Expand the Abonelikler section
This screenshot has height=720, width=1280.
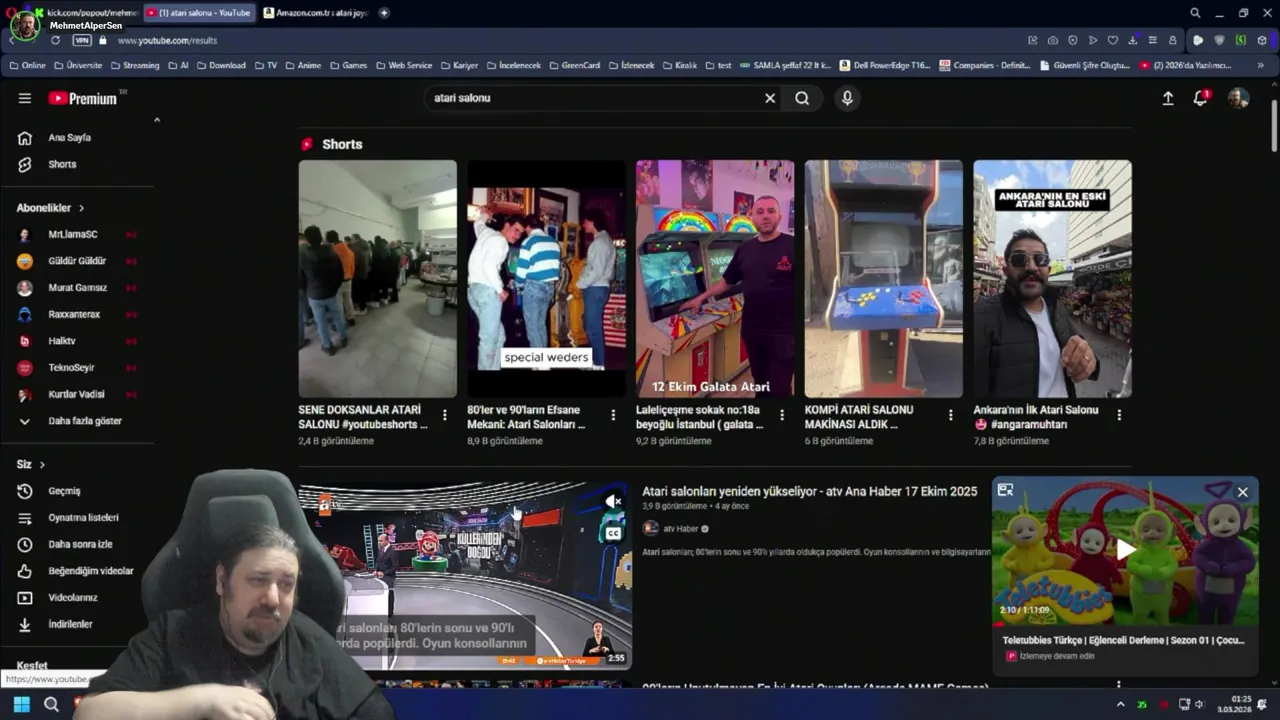50,208
